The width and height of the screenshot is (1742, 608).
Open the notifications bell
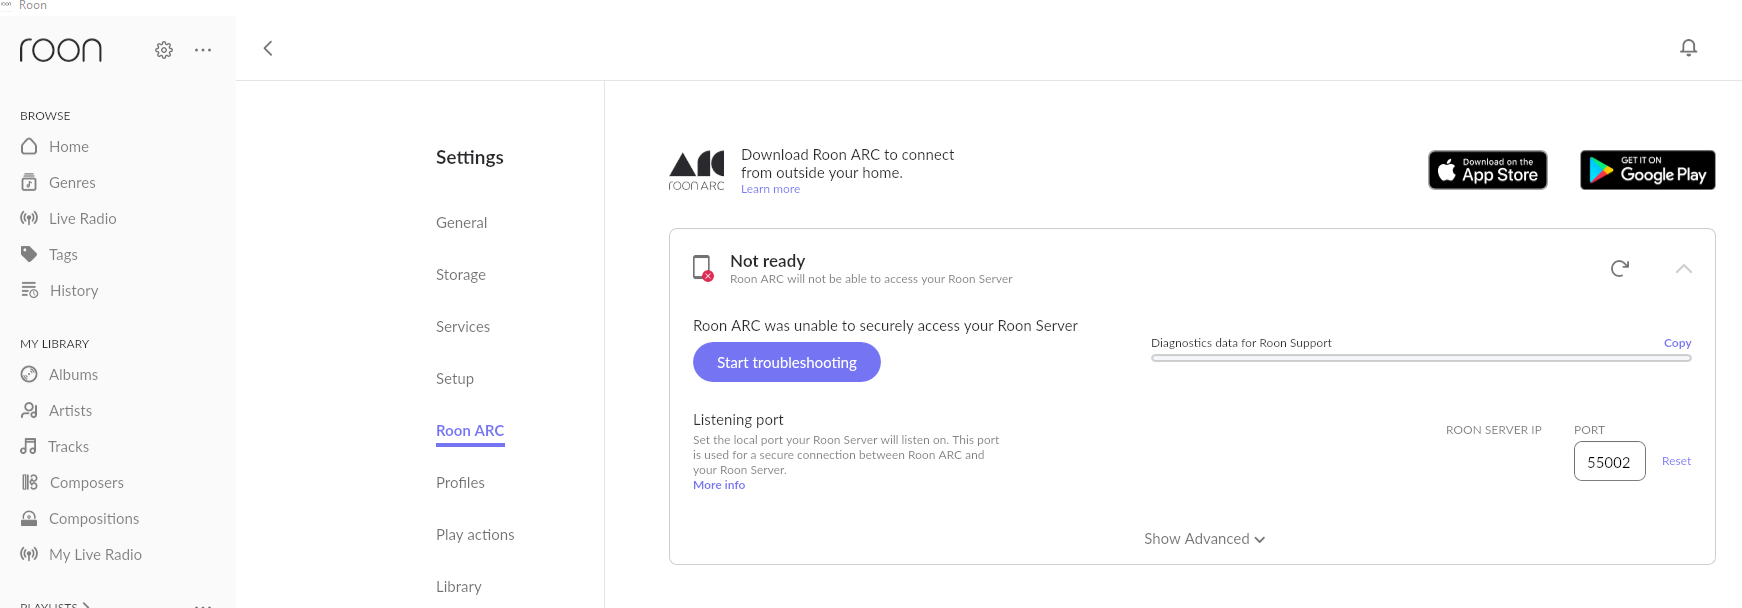pos(1689,48)
